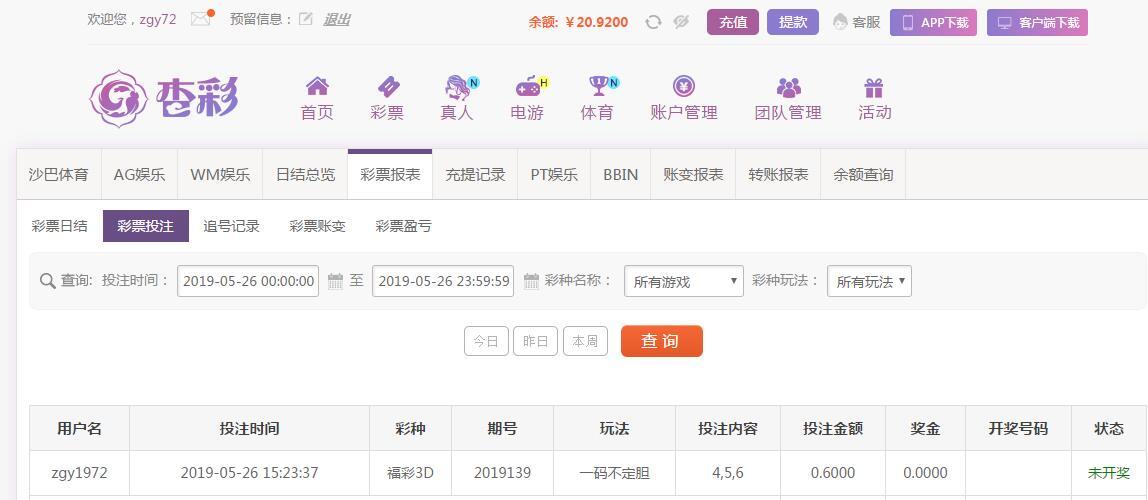Click the username zgy72 in welcome text
The height and width of the screenshot is (500, 1148).
pyautogui.click(x=158, y=20)
